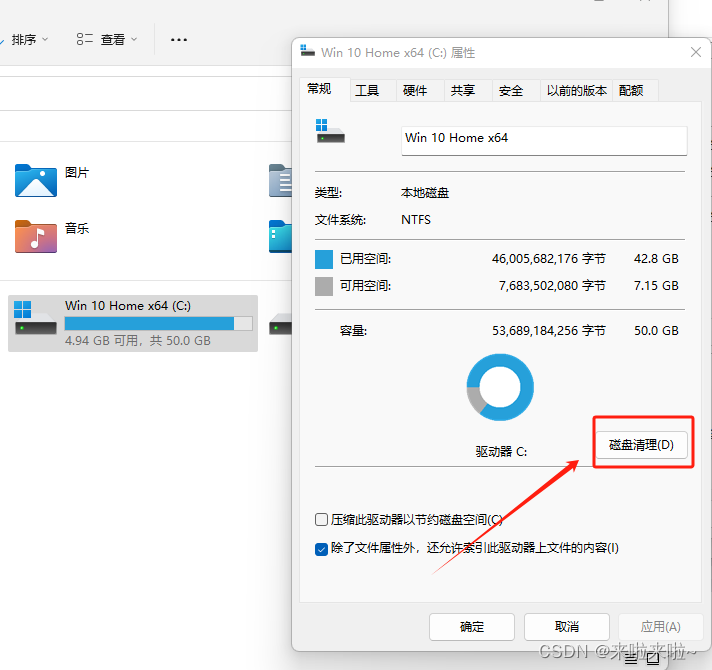712x670 pixels.
Task: Click the 图片 folder label
Action: click(77, 172)
